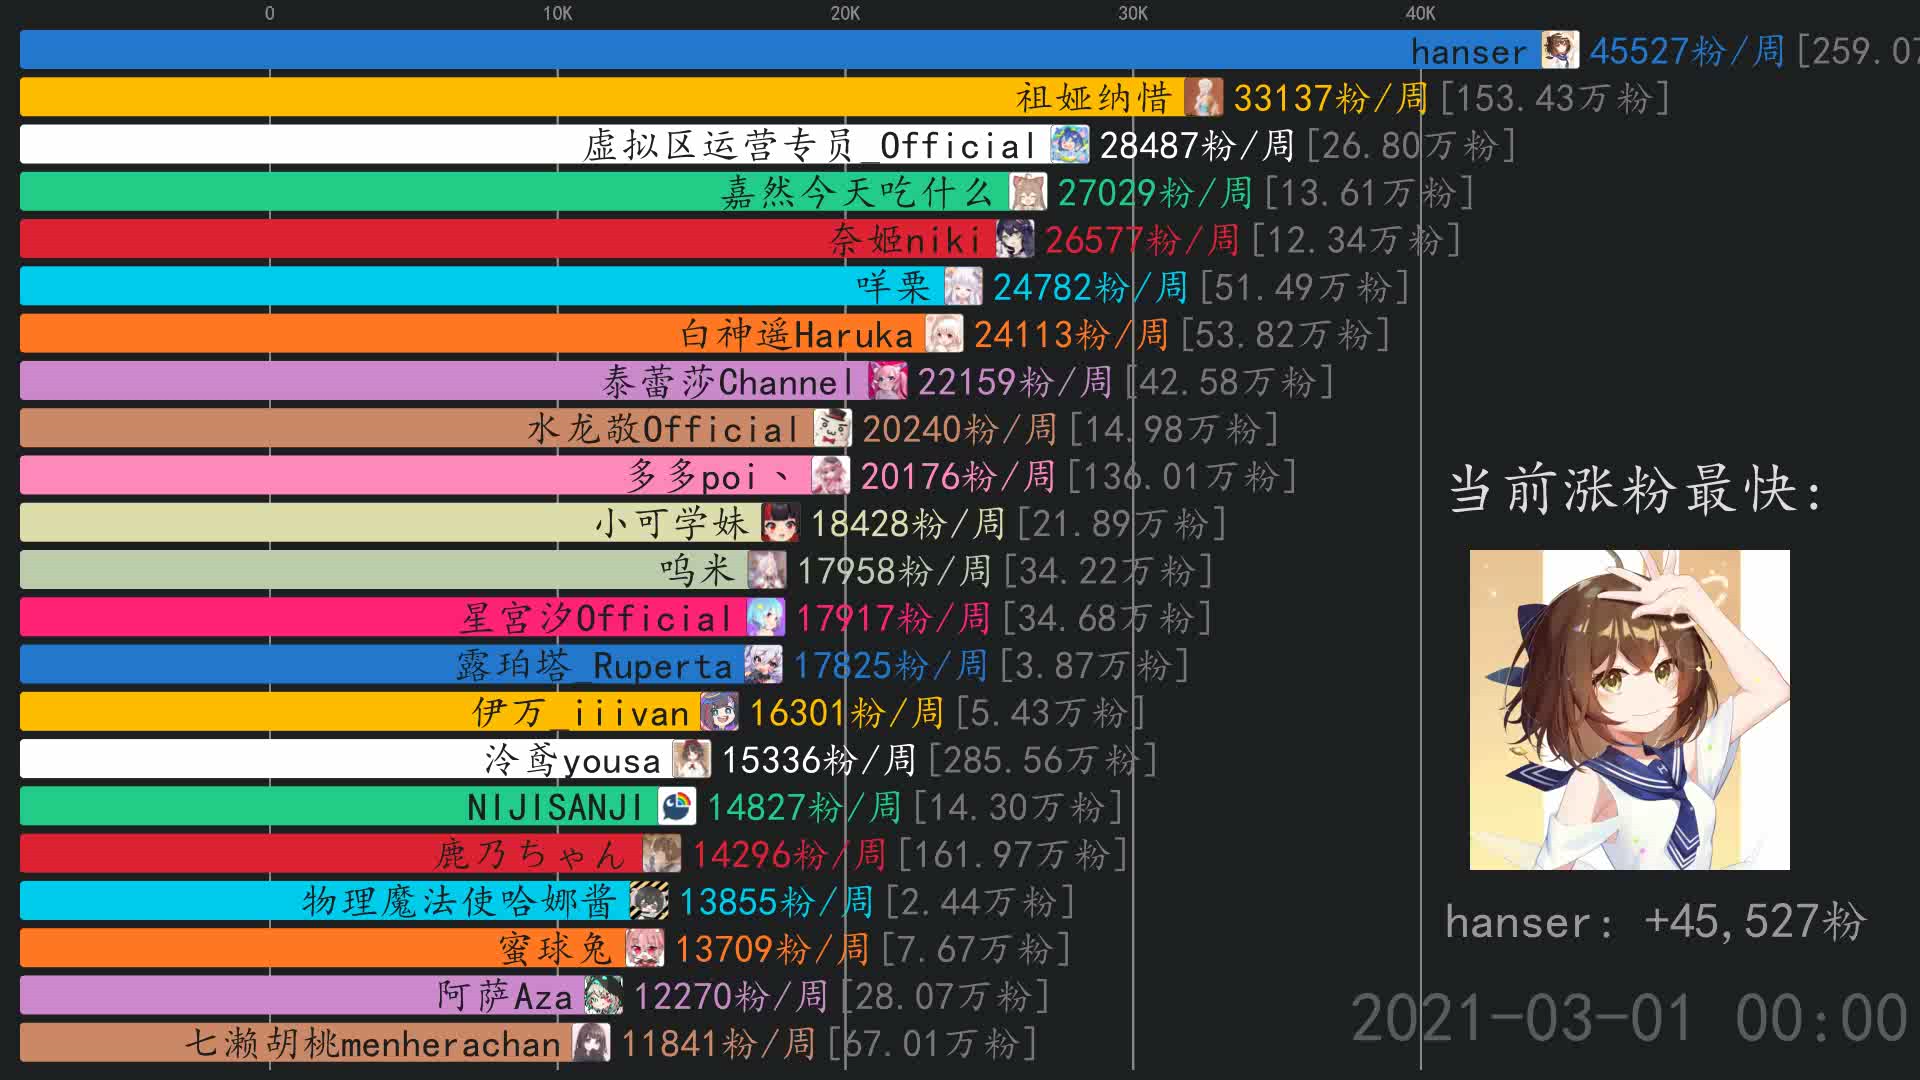
Task: Click the 物理魔法使哈娜酱 avatar icon
Action: pyautogui.click(x=649, y=901)
